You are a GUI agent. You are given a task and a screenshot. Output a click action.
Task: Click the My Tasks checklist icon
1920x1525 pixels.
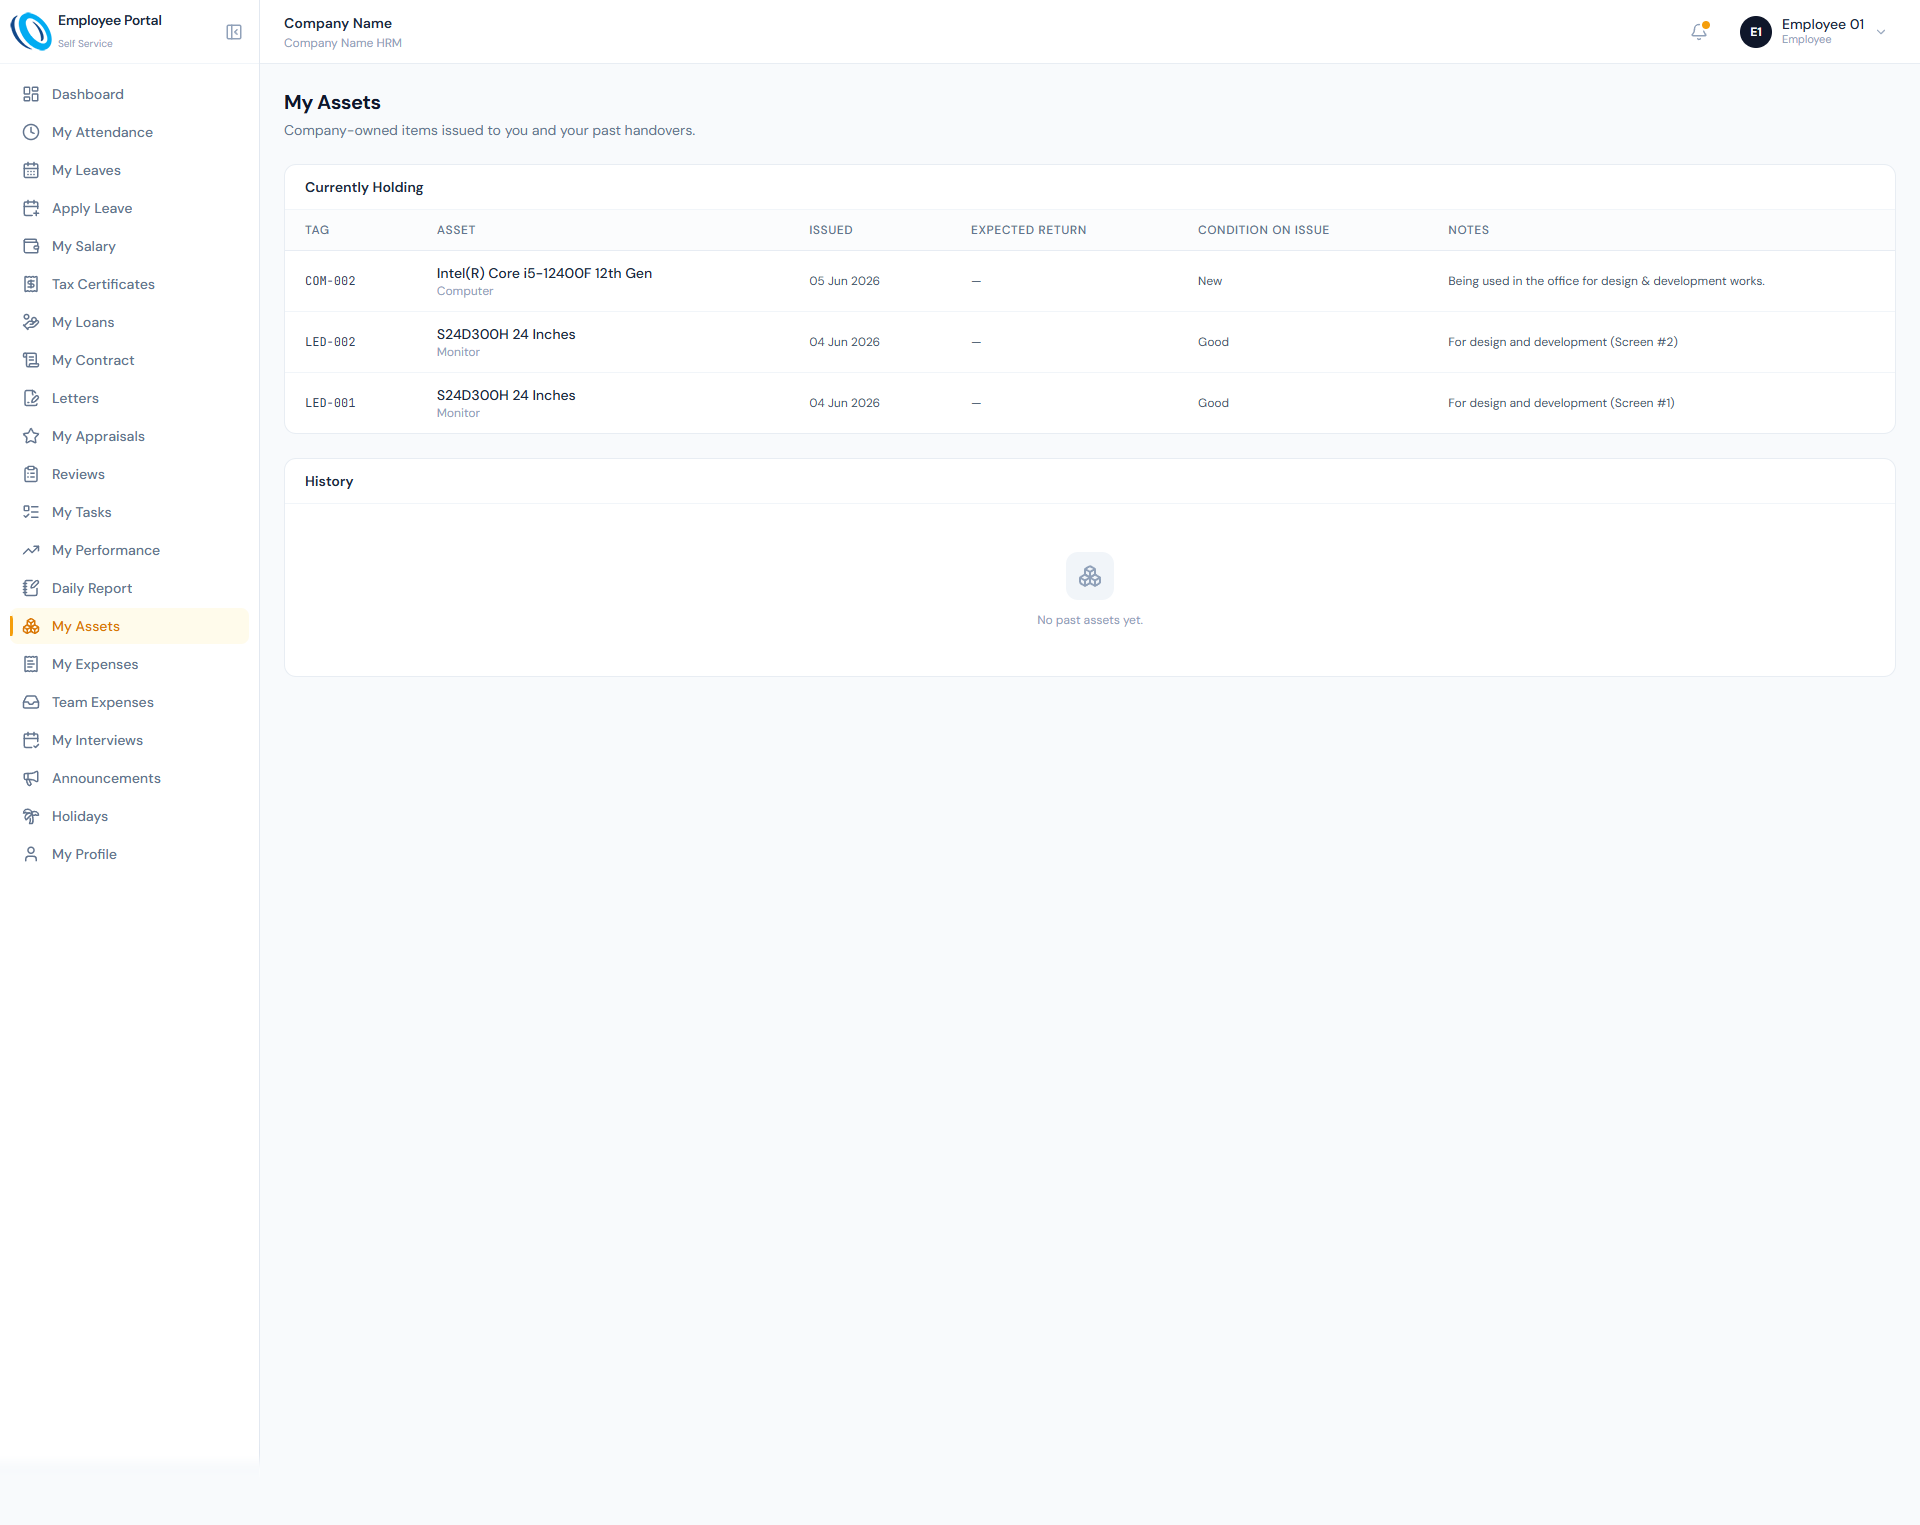[x=31, y=512]
